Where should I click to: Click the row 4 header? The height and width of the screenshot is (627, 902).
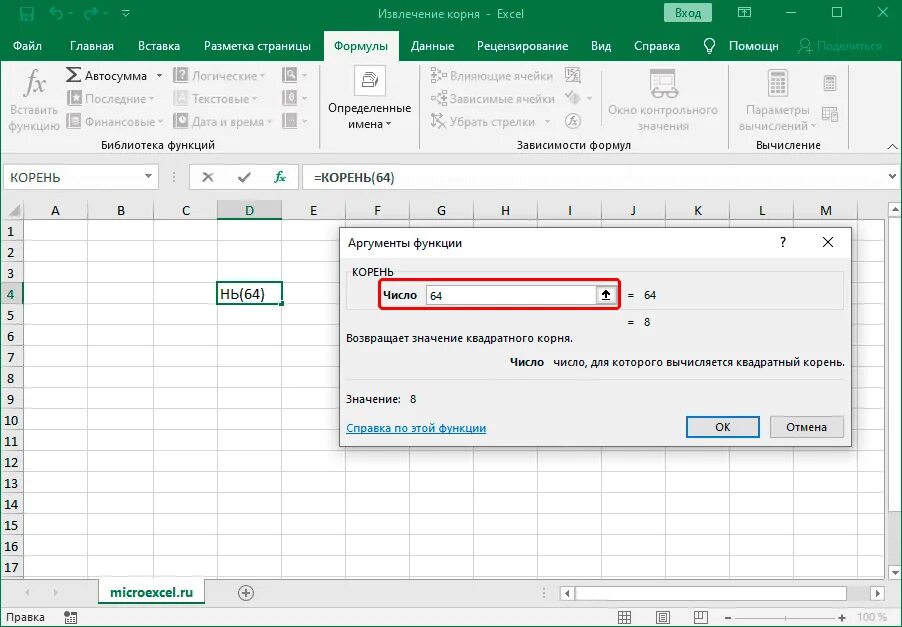[11, 294]
